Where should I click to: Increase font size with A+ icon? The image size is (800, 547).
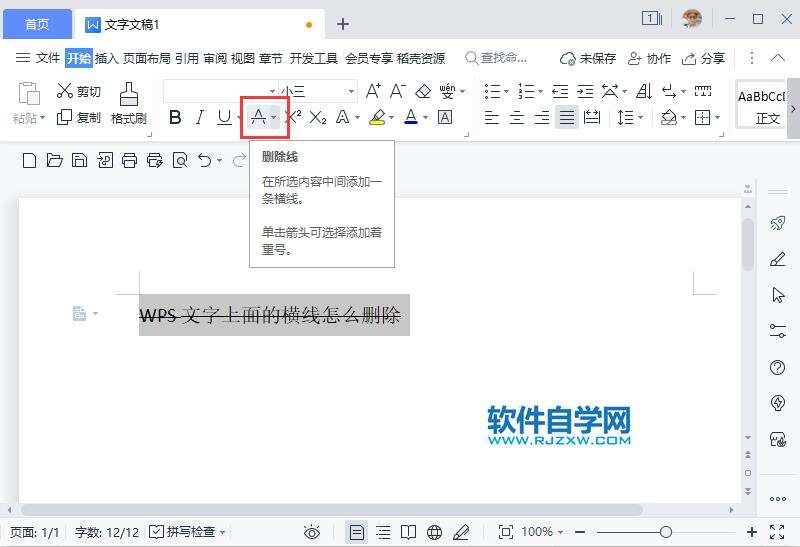coord(373,91)
